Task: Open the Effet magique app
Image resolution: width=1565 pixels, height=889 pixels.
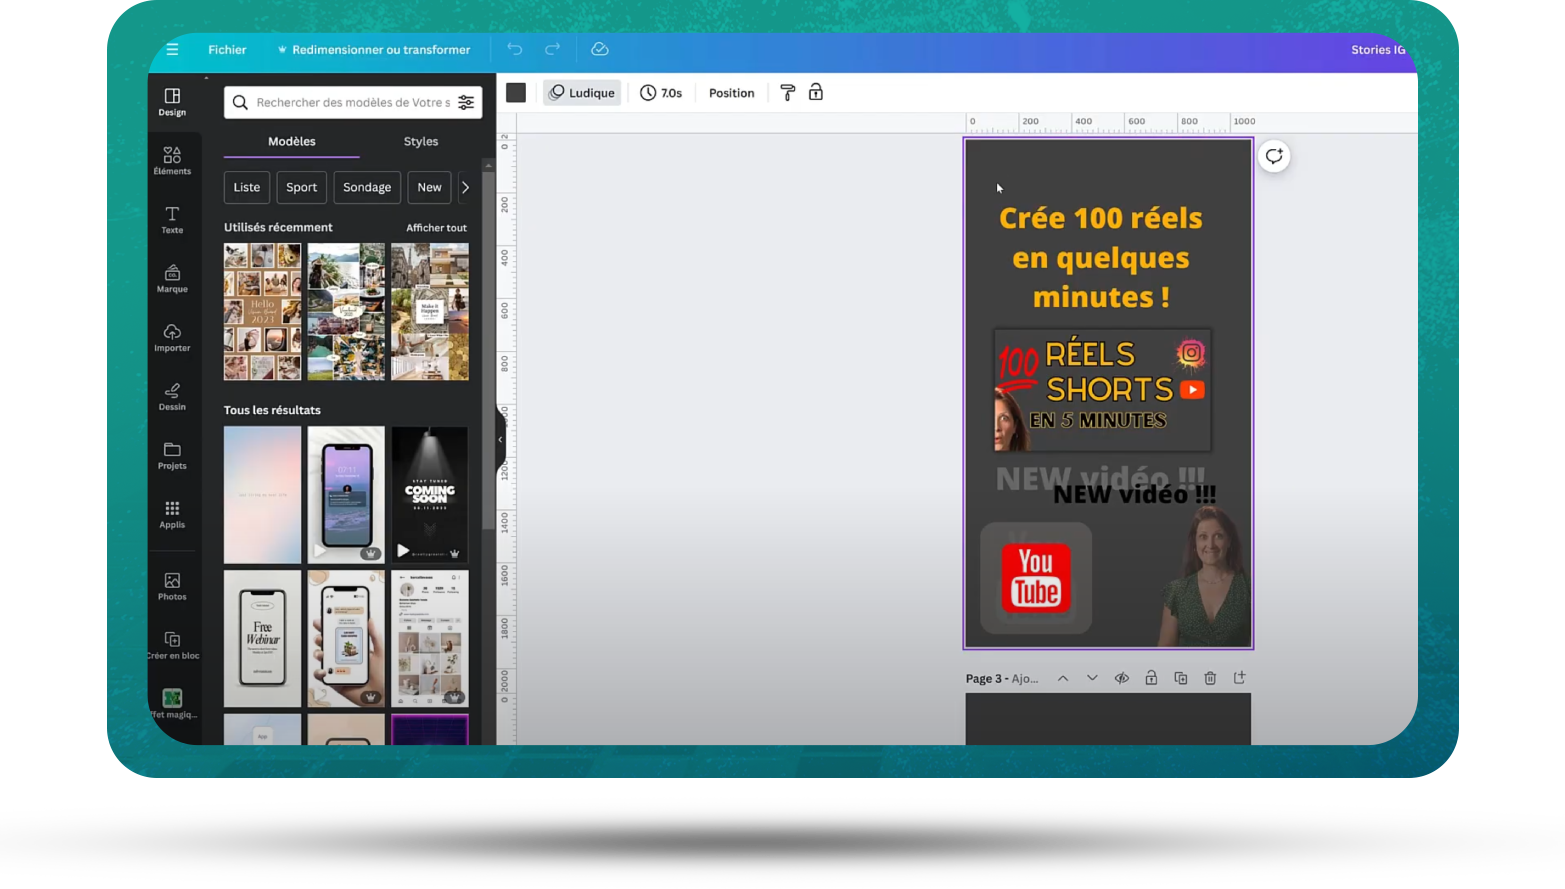Action: [172, 703]
